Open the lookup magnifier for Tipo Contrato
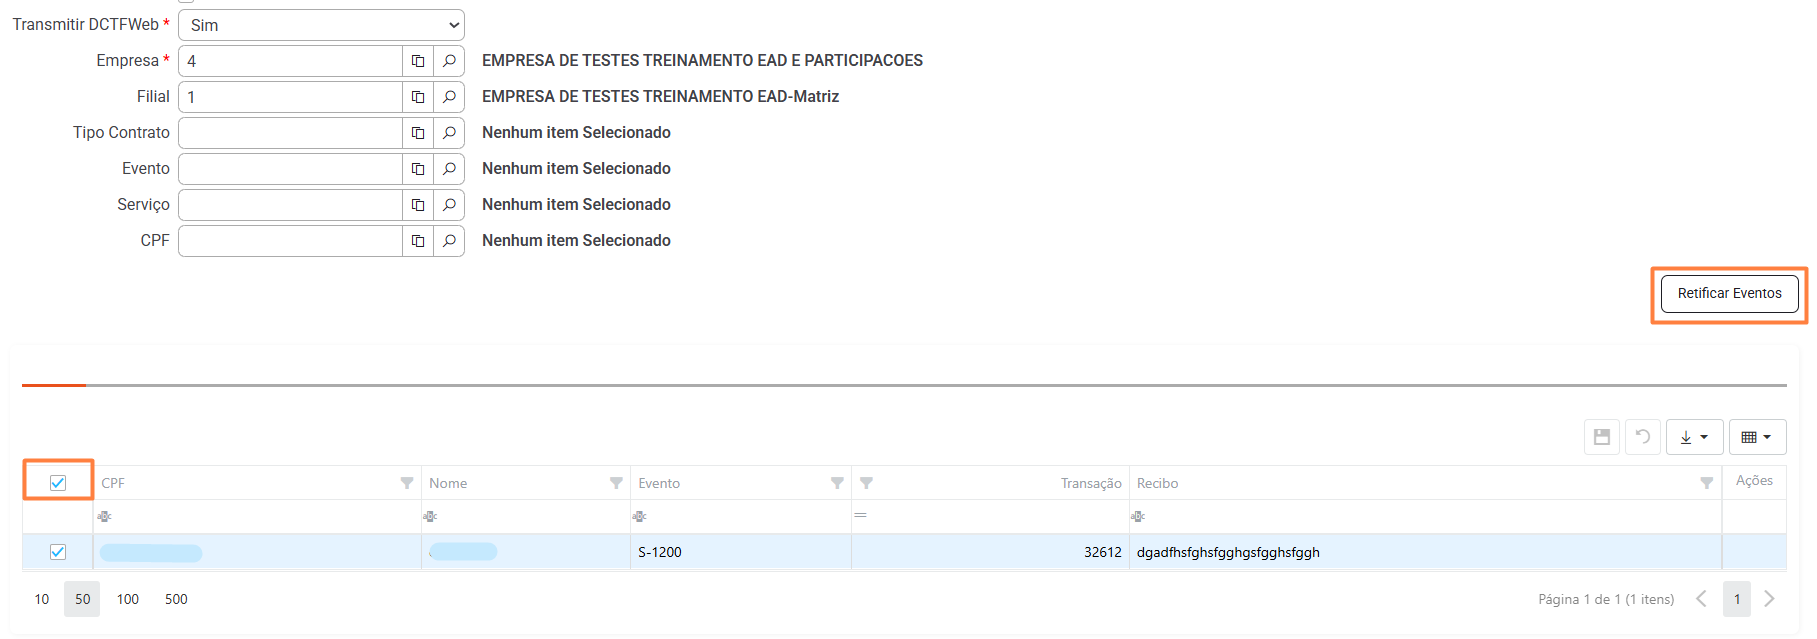The height and width of the screenshot is (639, 1817). pyautogui.click(x=449, y=133)
